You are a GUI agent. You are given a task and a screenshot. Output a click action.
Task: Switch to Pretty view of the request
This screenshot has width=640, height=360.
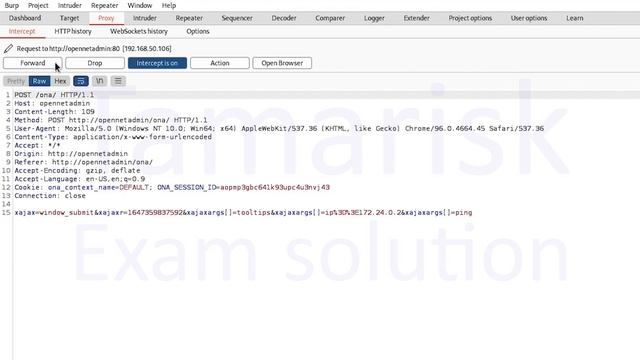[16, 81]
